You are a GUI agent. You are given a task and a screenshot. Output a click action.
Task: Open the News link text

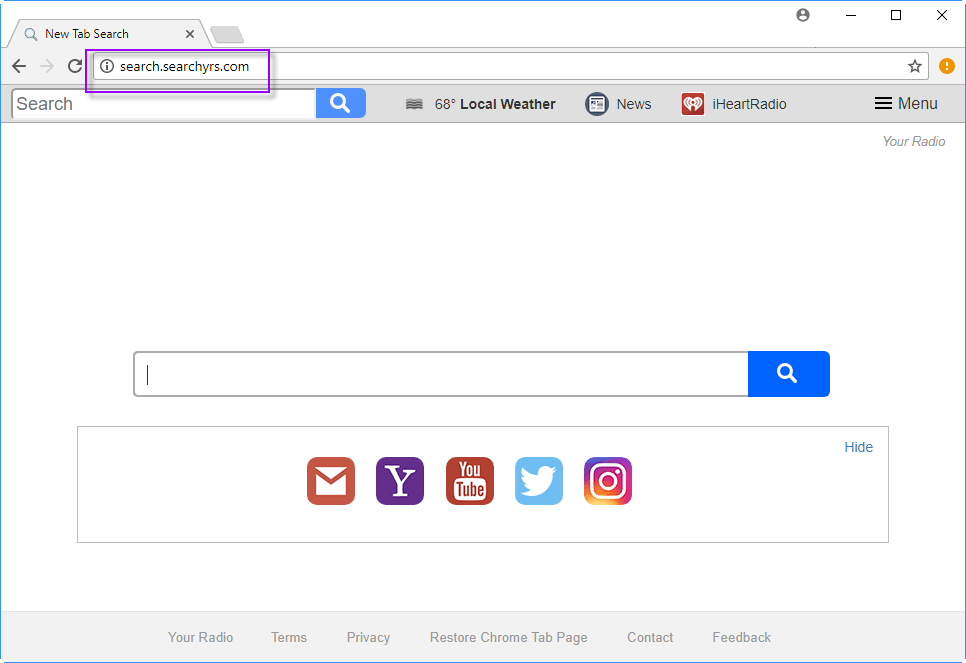coord(634,104)
